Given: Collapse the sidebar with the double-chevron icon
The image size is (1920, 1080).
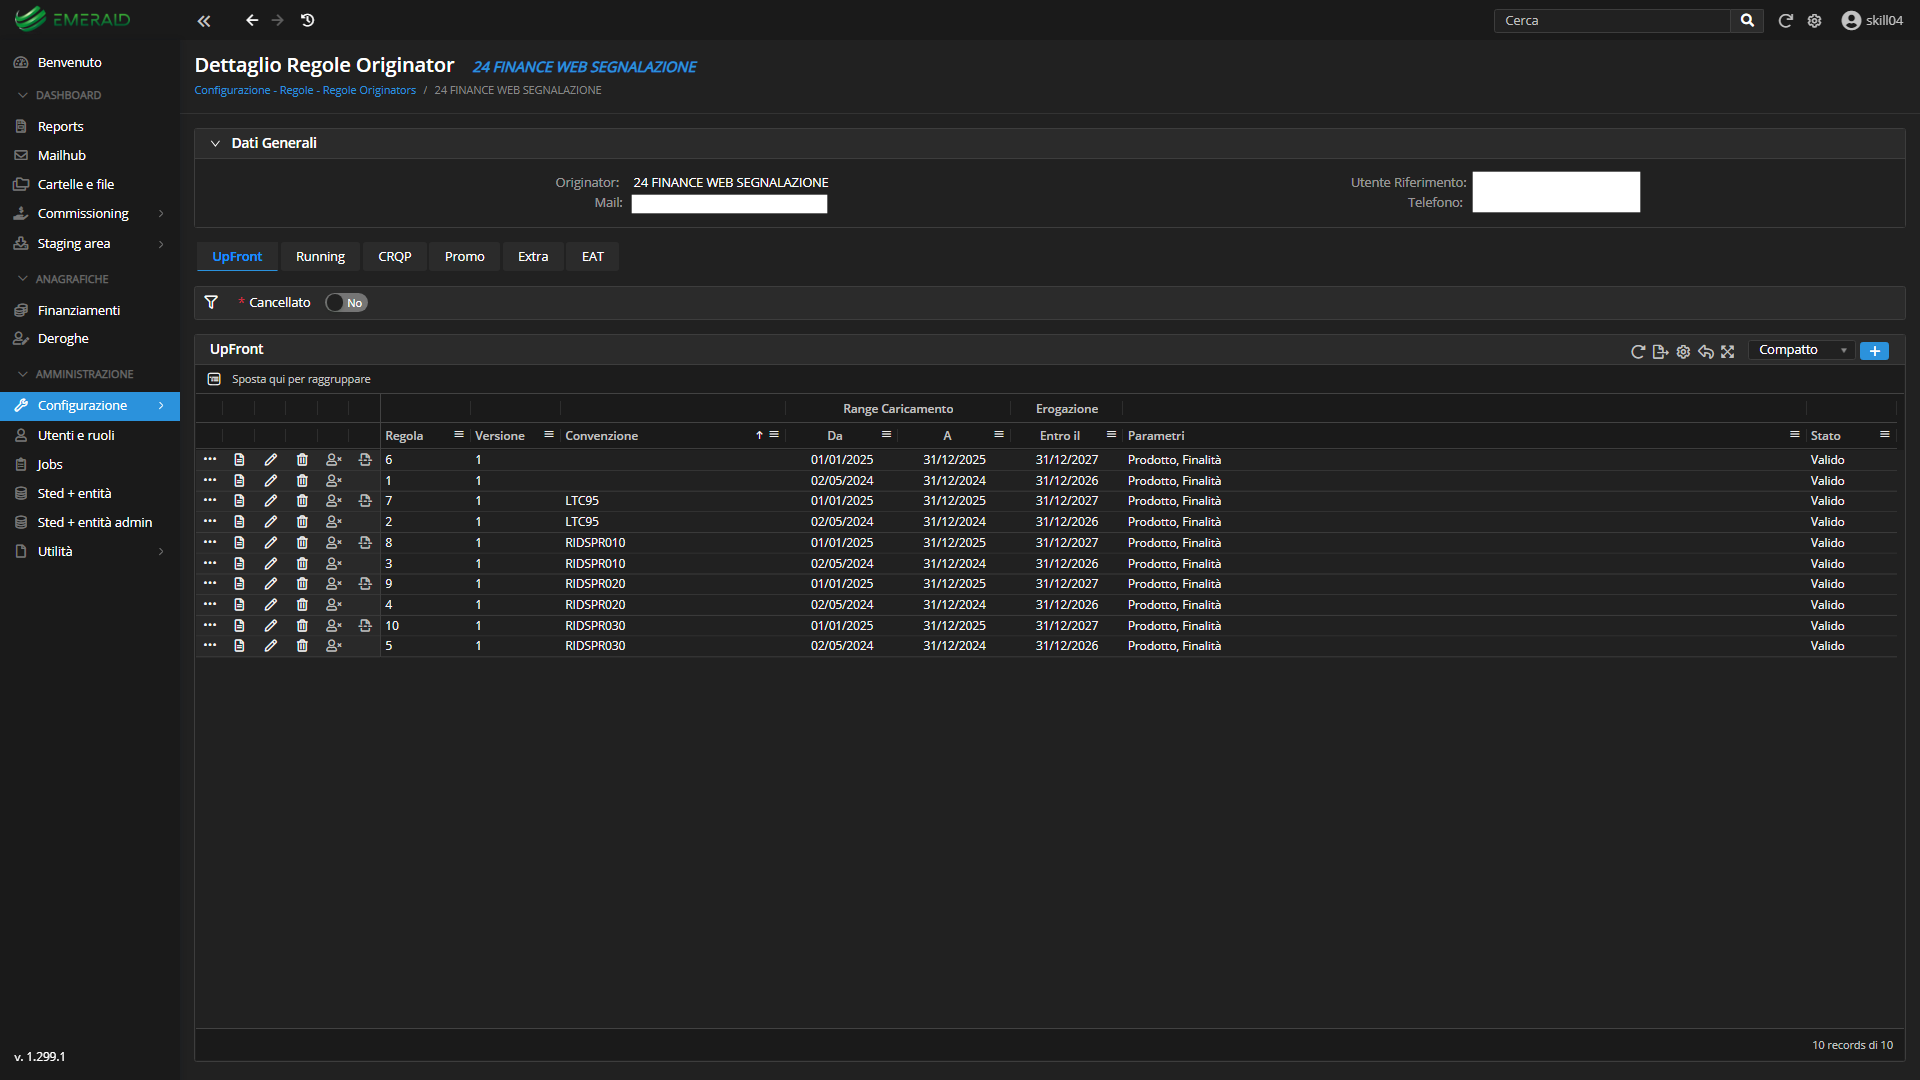Looking at the screenshot, I should (x=204, y=20).
